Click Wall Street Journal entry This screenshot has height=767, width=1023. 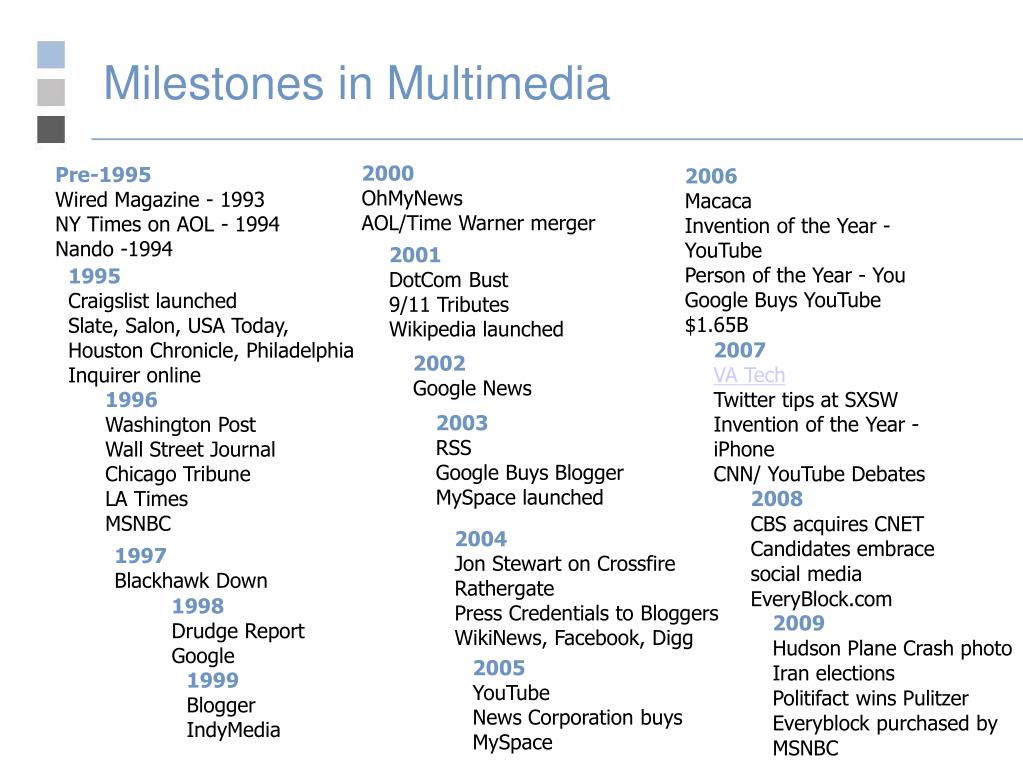[191, 449]
